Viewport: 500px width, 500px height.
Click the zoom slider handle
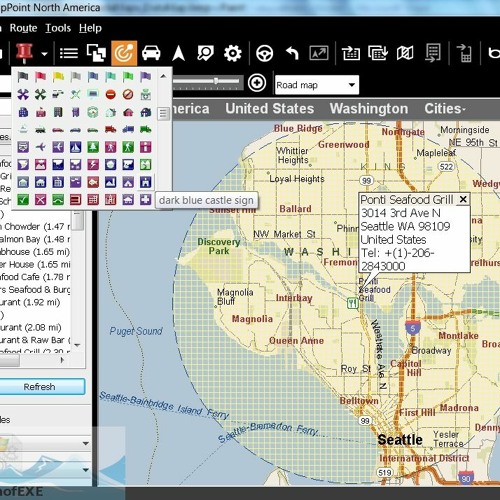216,81
